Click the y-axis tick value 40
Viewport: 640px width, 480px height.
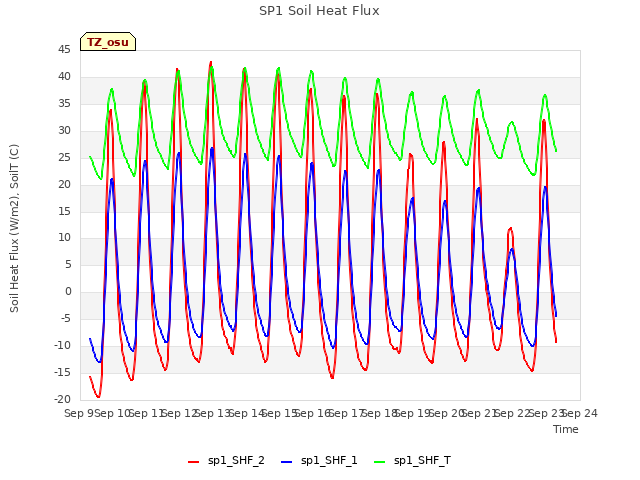(64, 76)
